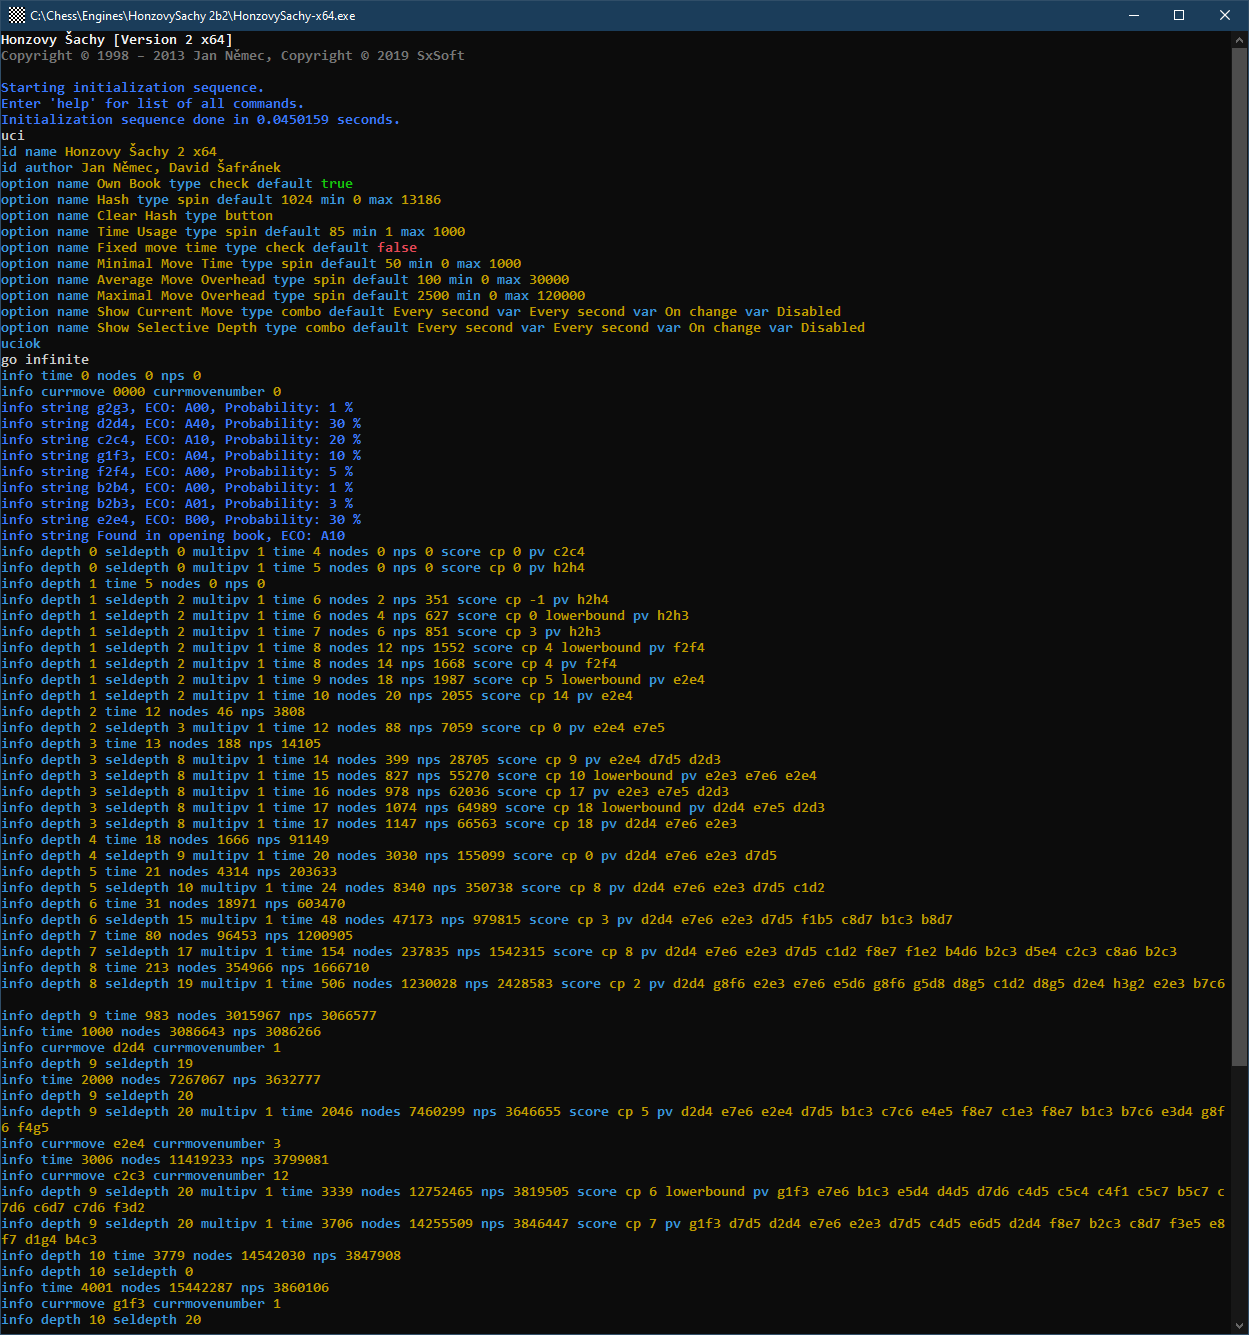
Task: Click the 'info time 4001 nodes 15442287' line
Action: pyautogui.click(x=165, y=1288)
